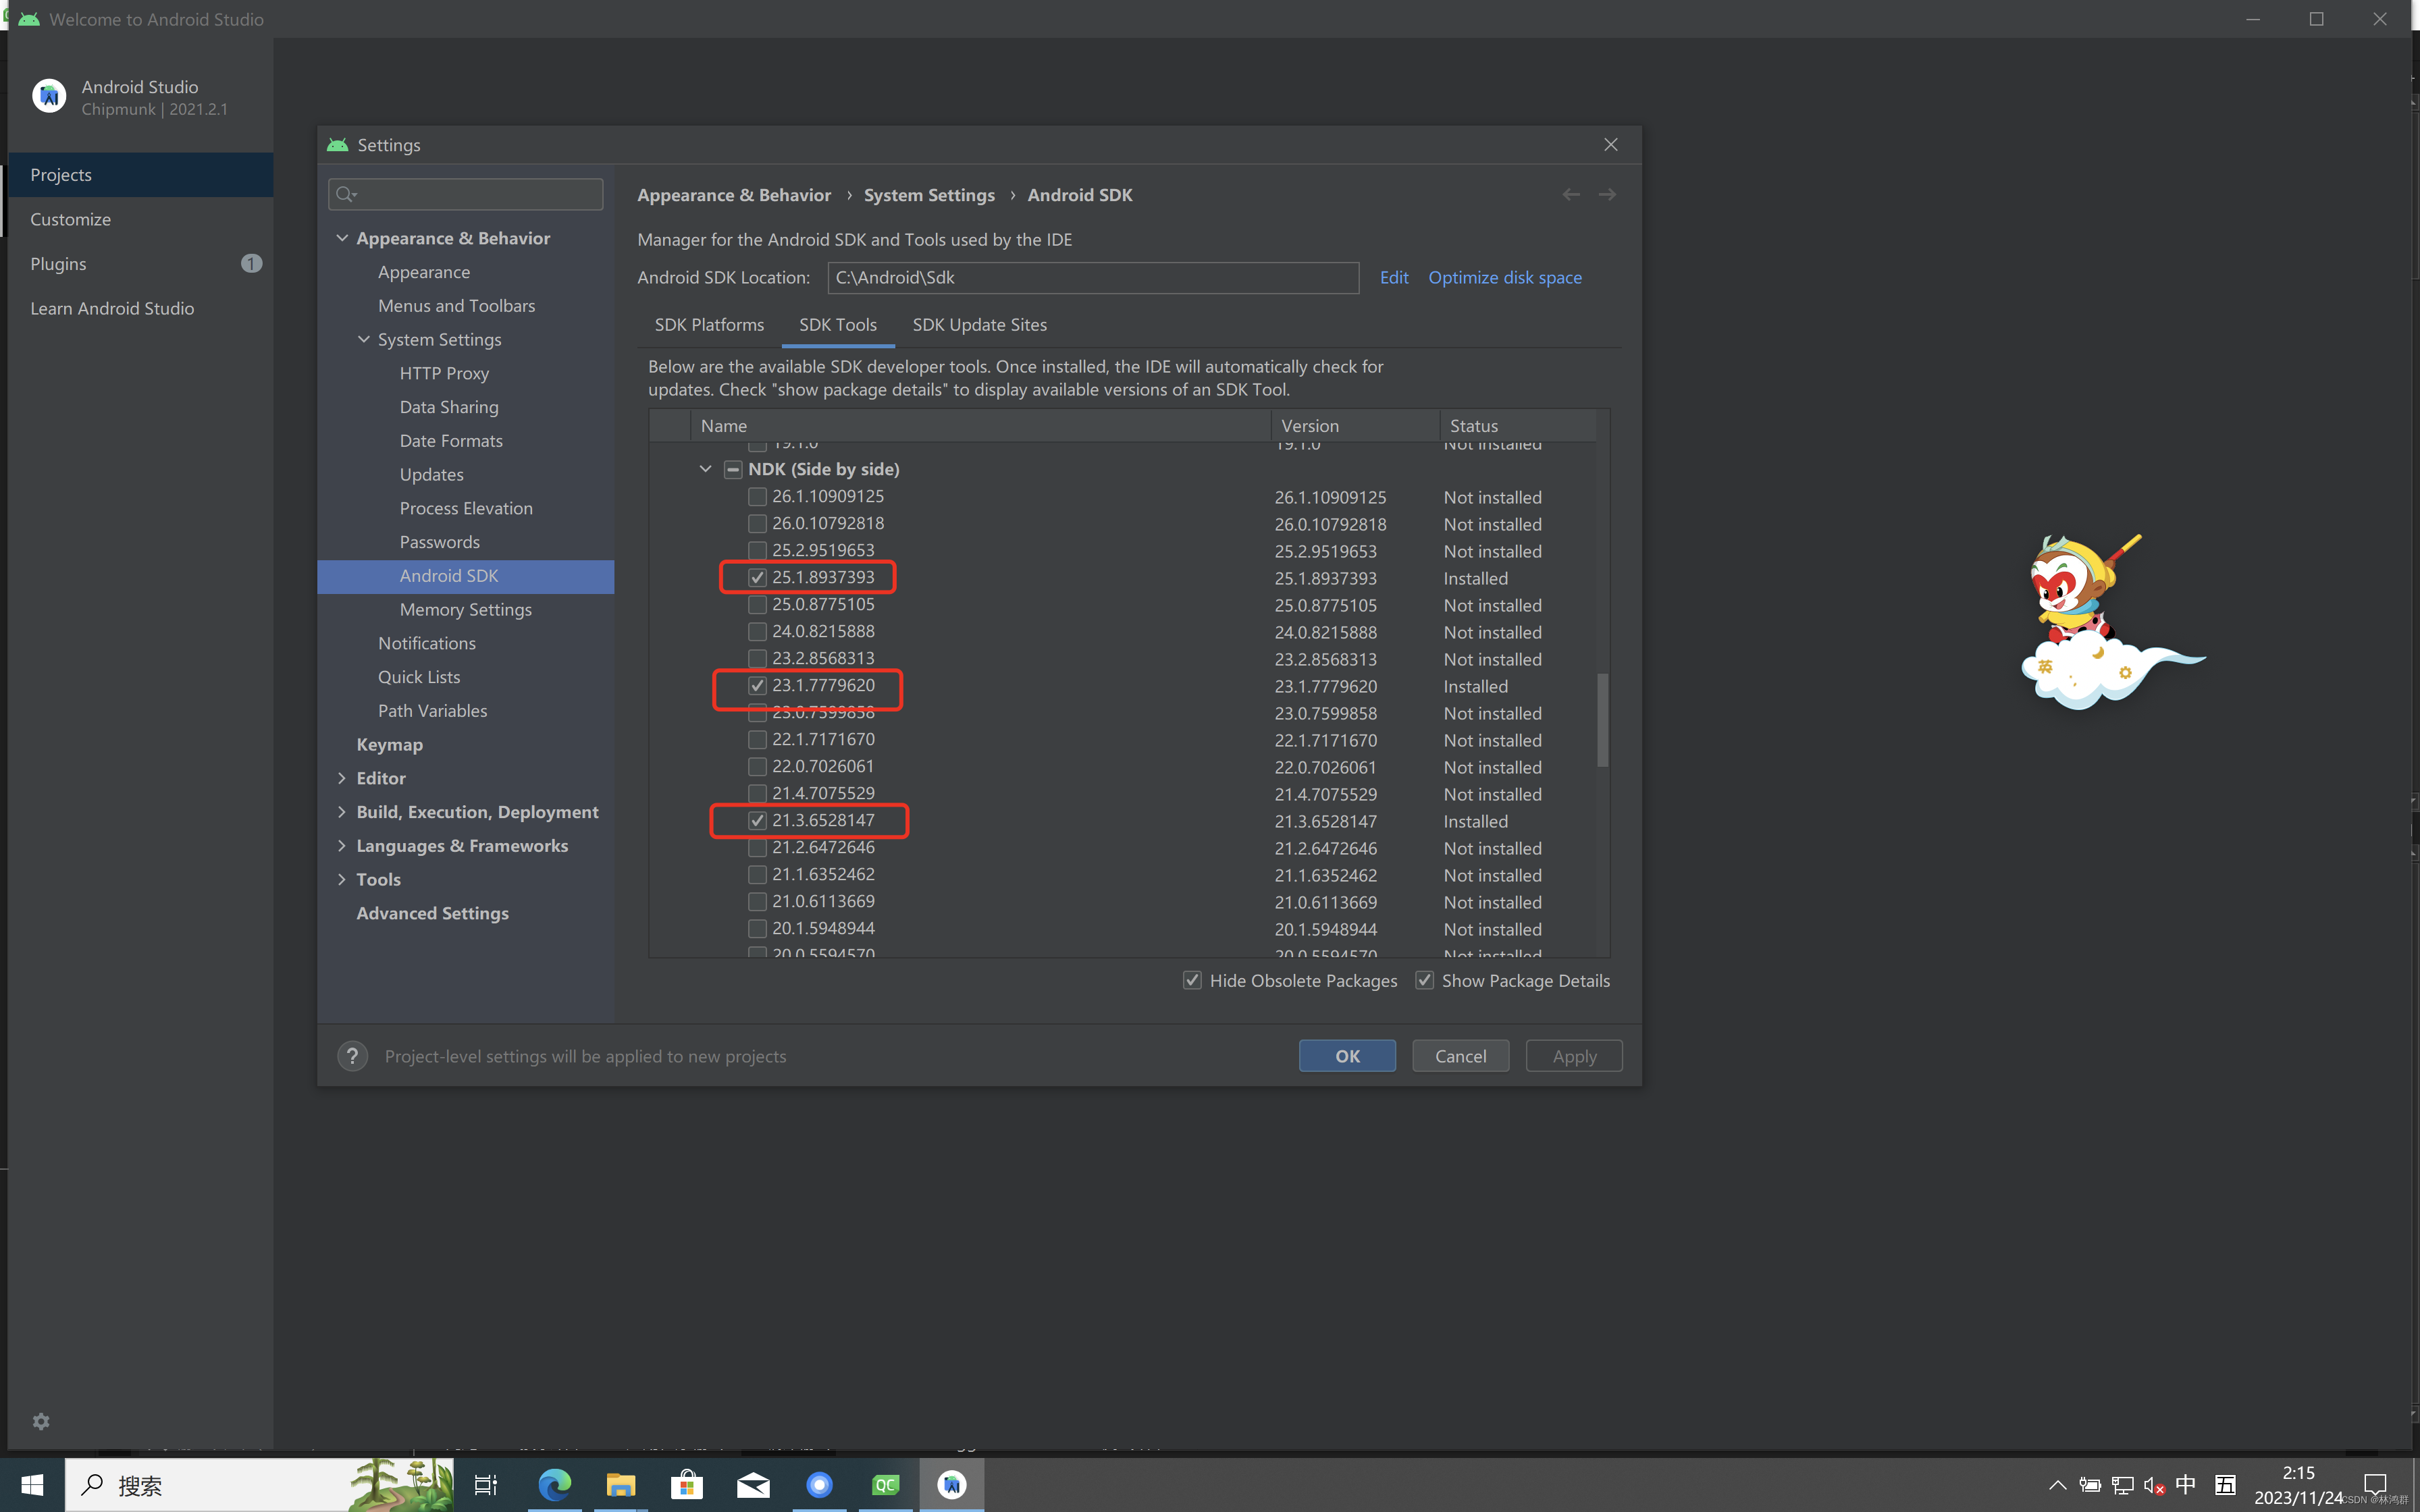The width and height of the screenshot is (2420, 1512).
Task: Open Notifications settings page
Action: point(466,643)
